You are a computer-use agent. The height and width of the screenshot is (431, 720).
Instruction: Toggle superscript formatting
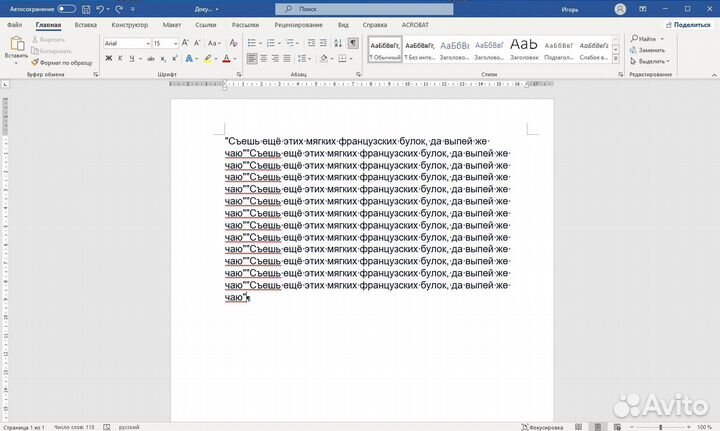pyautogui.click(x=174, y=58)
